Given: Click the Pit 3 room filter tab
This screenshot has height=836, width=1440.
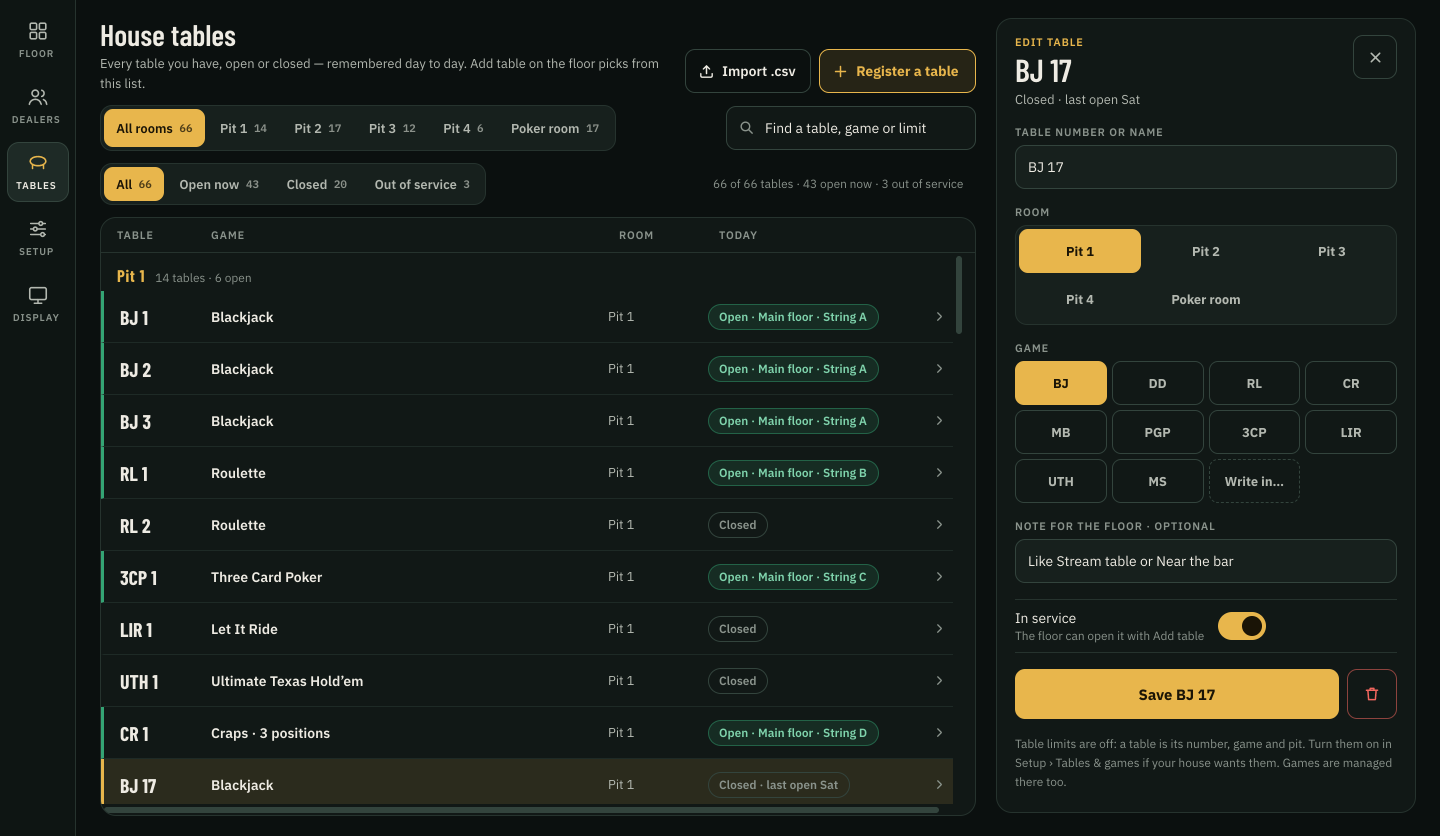Looking at the screenshot, I should (x=392, y=128).
